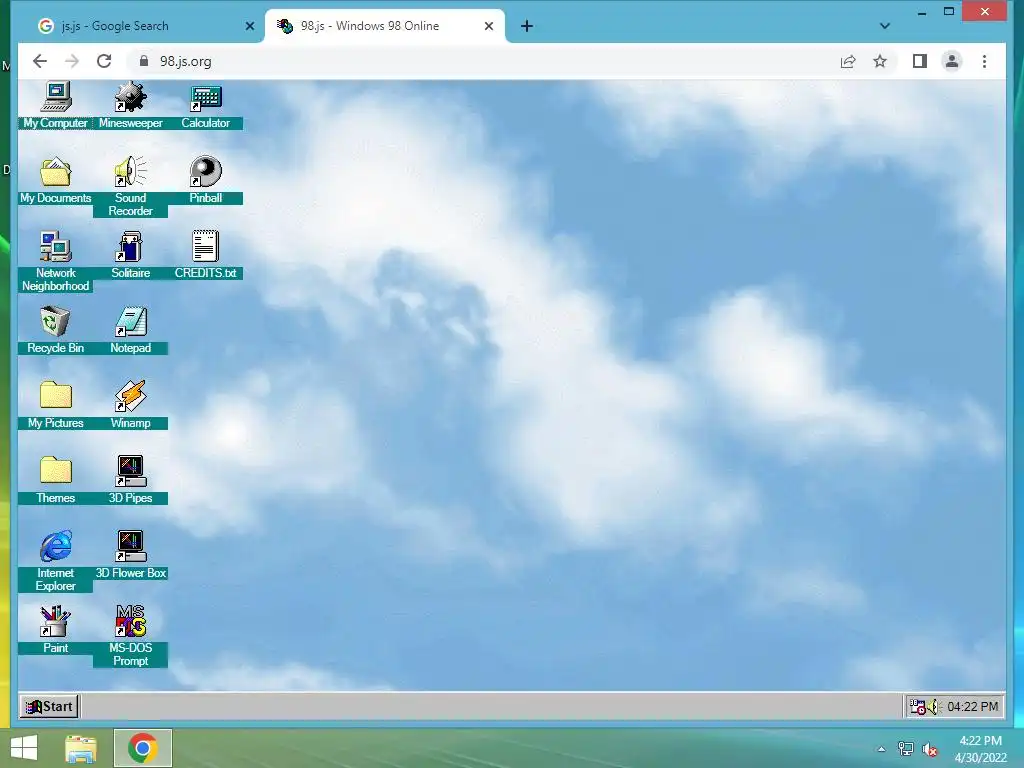The height and width of the screenshot is (768, 1024).
Task: Click the Windows 98 Start button
Action: [50, 707]
